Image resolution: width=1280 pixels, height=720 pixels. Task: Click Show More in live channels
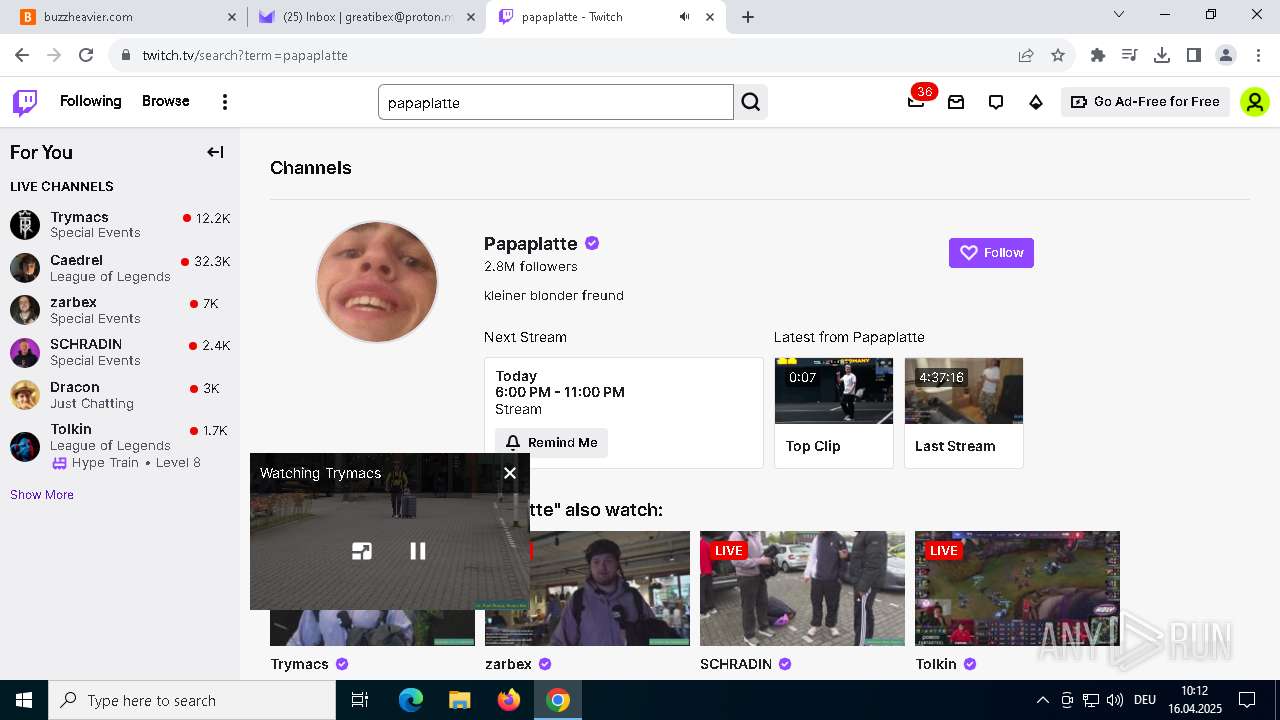pyautogui.click(x=42, y=495)
